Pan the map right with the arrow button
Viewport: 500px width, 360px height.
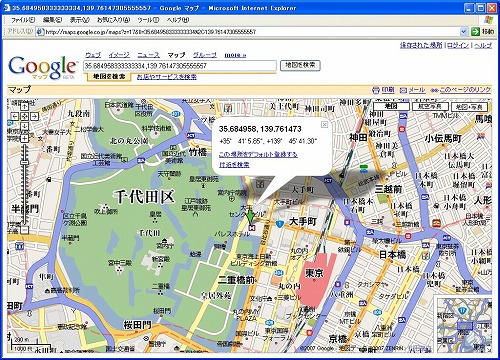coord(34,116)
